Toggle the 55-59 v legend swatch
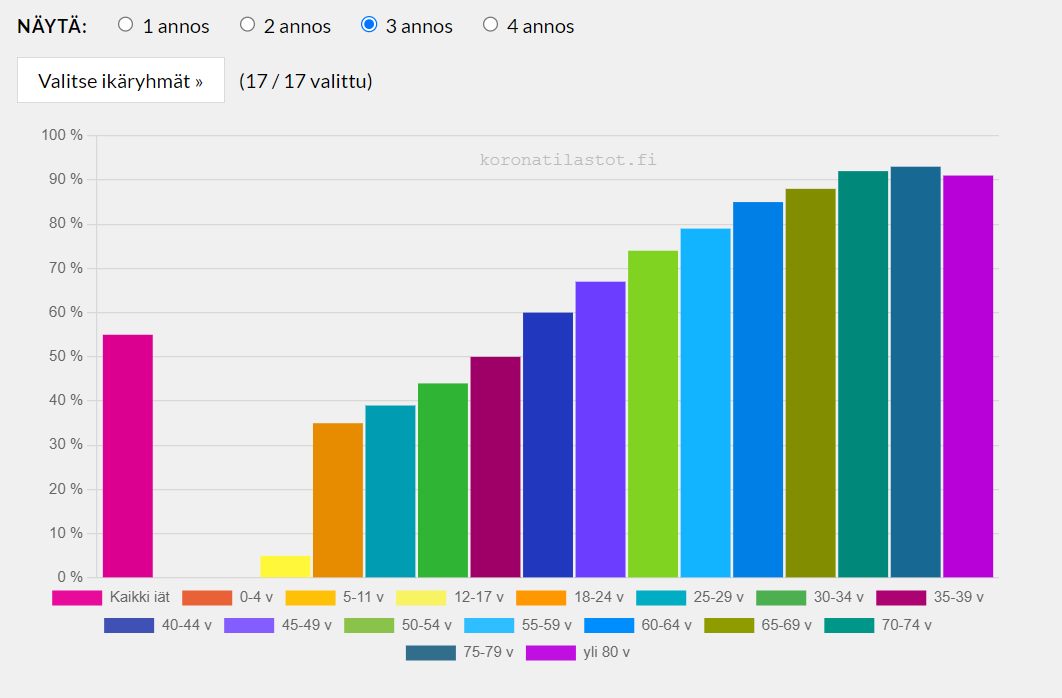The image size is (1062, 698). 489,625
